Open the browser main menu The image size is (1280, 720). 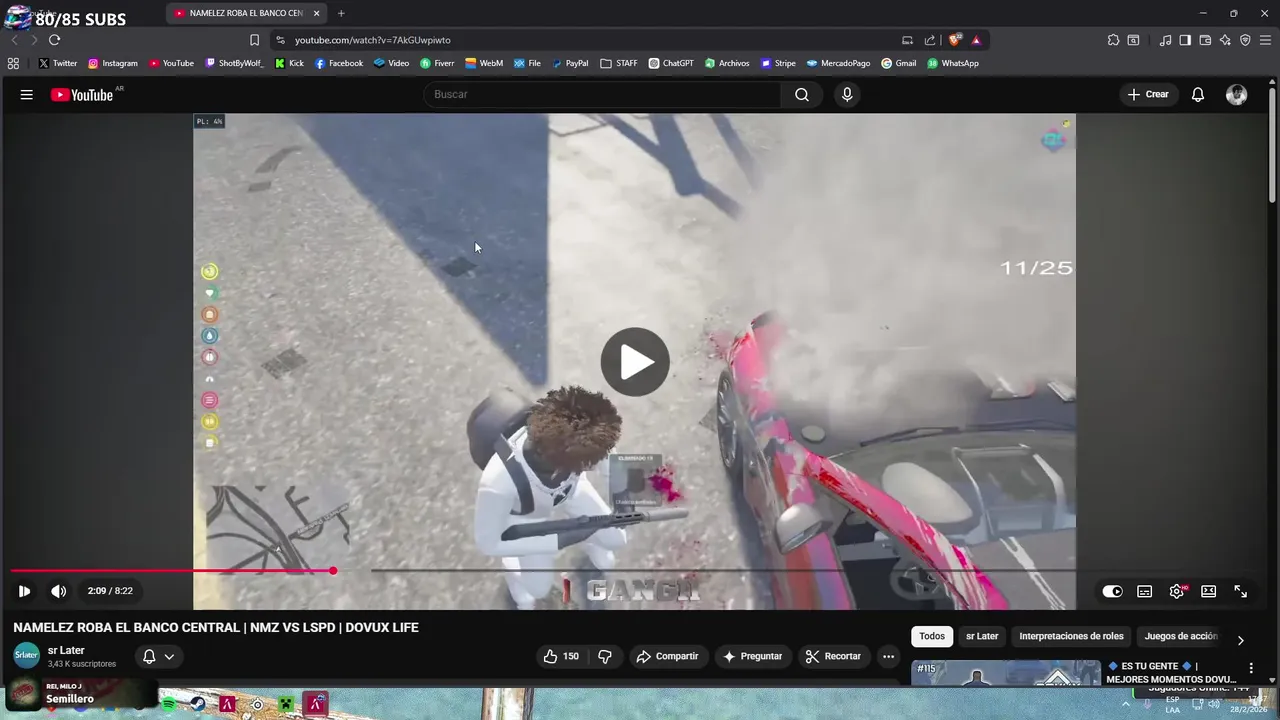[1266, 40]
